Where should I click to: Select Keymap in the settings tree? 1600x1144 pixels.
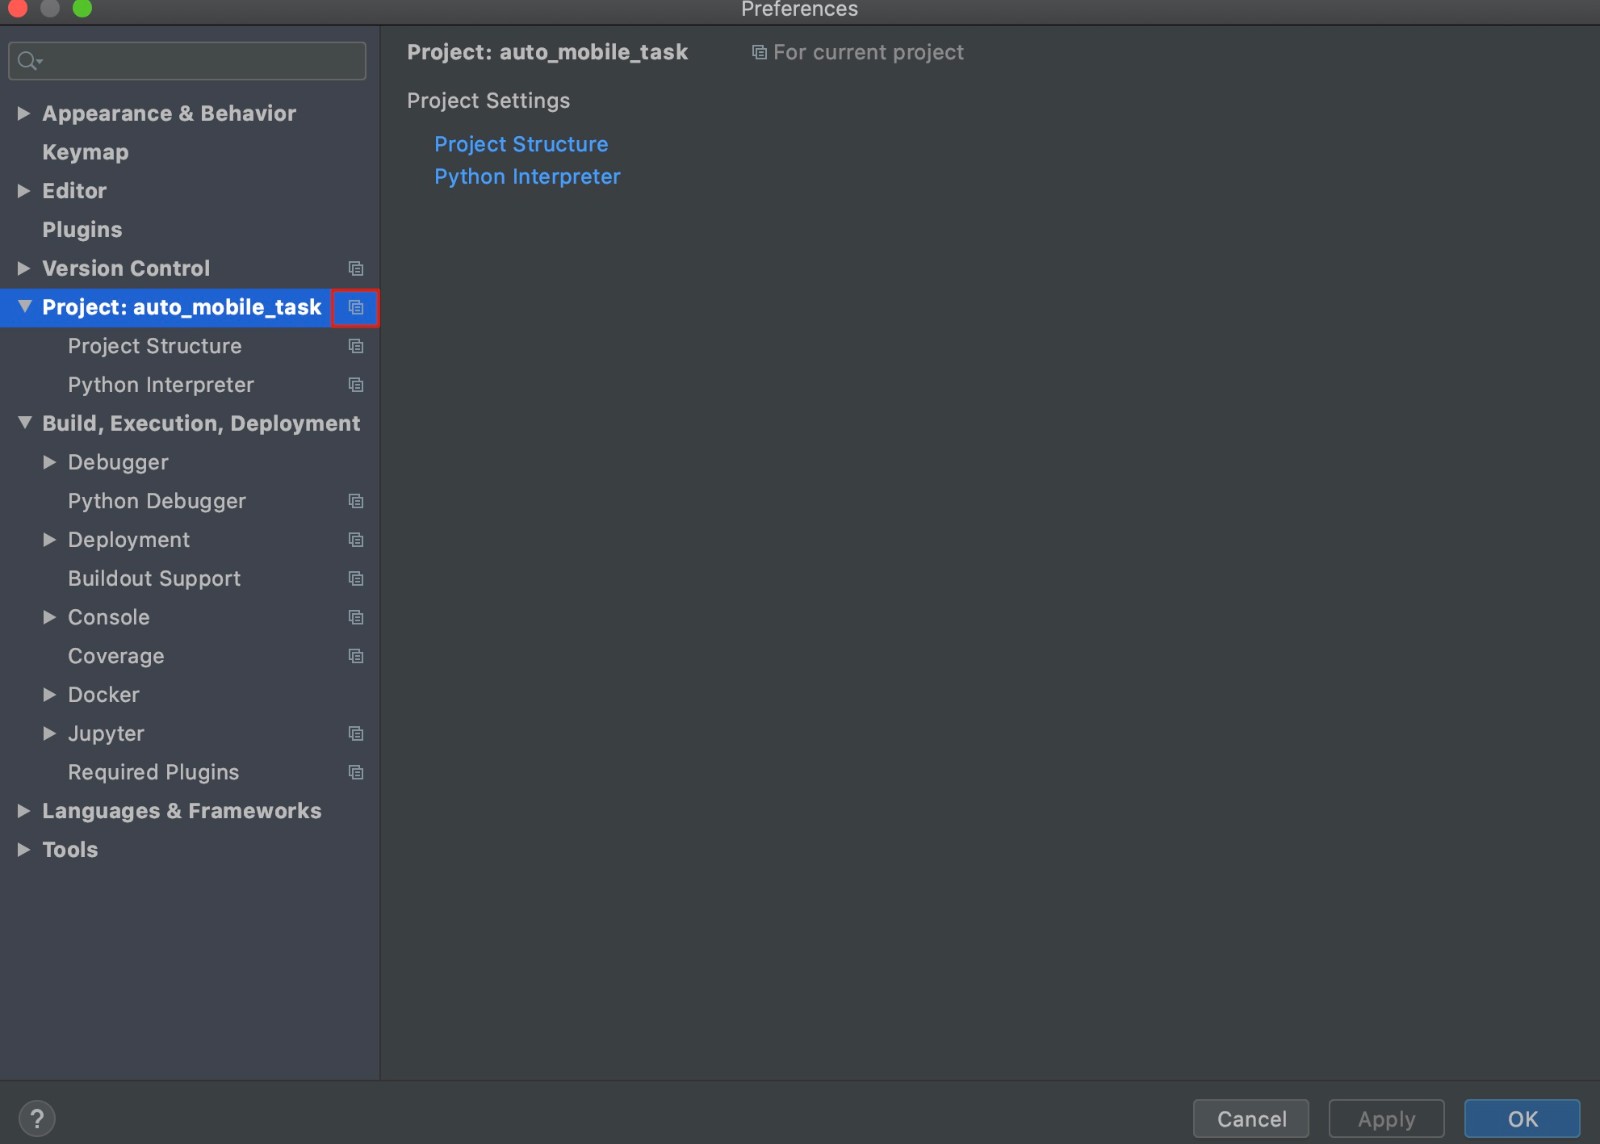point(85,152)
